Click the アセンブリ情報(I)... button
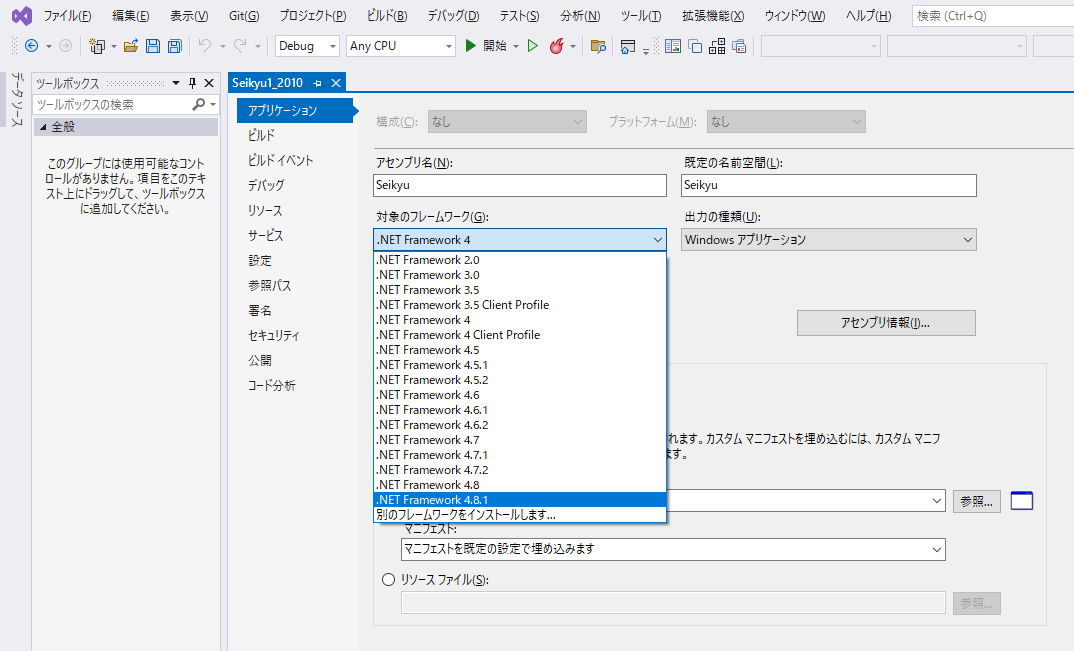The height and width of the screenshot is (651, 1074). [x=886, y=323]
